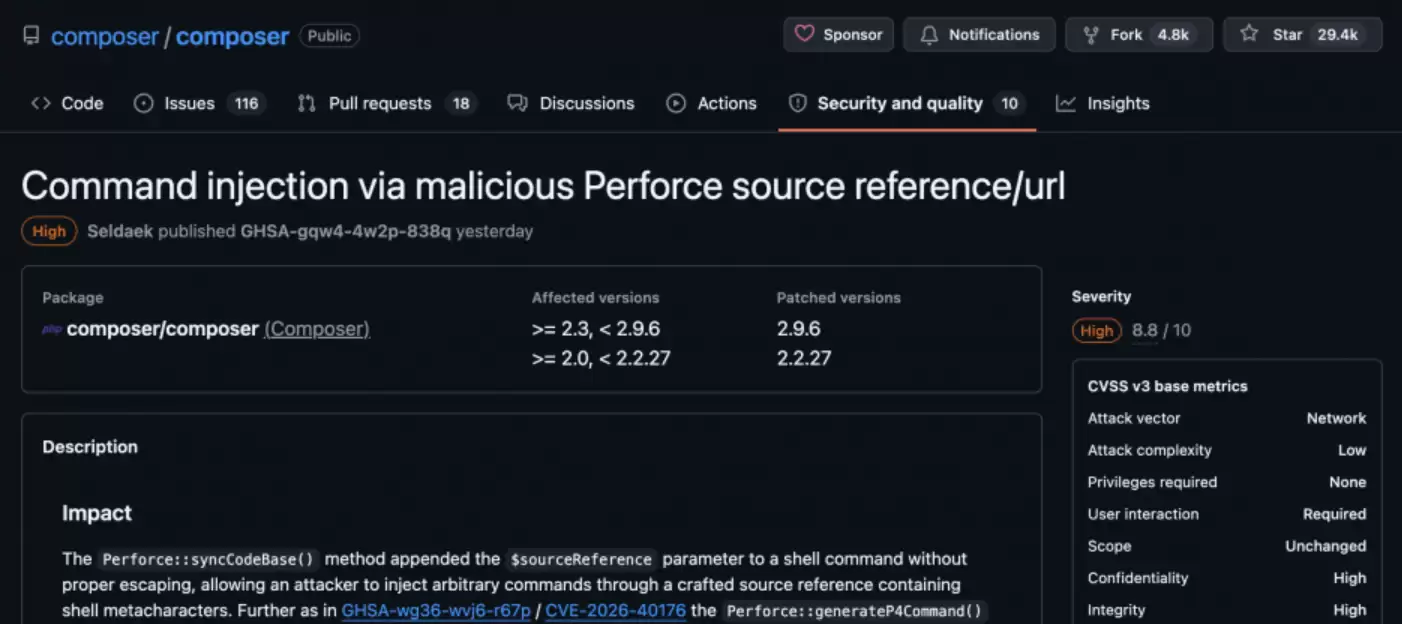Click the Confidentiality High value
Image resolution: width=1402 pixels, height=624 pixels.
click(1350, 578)
